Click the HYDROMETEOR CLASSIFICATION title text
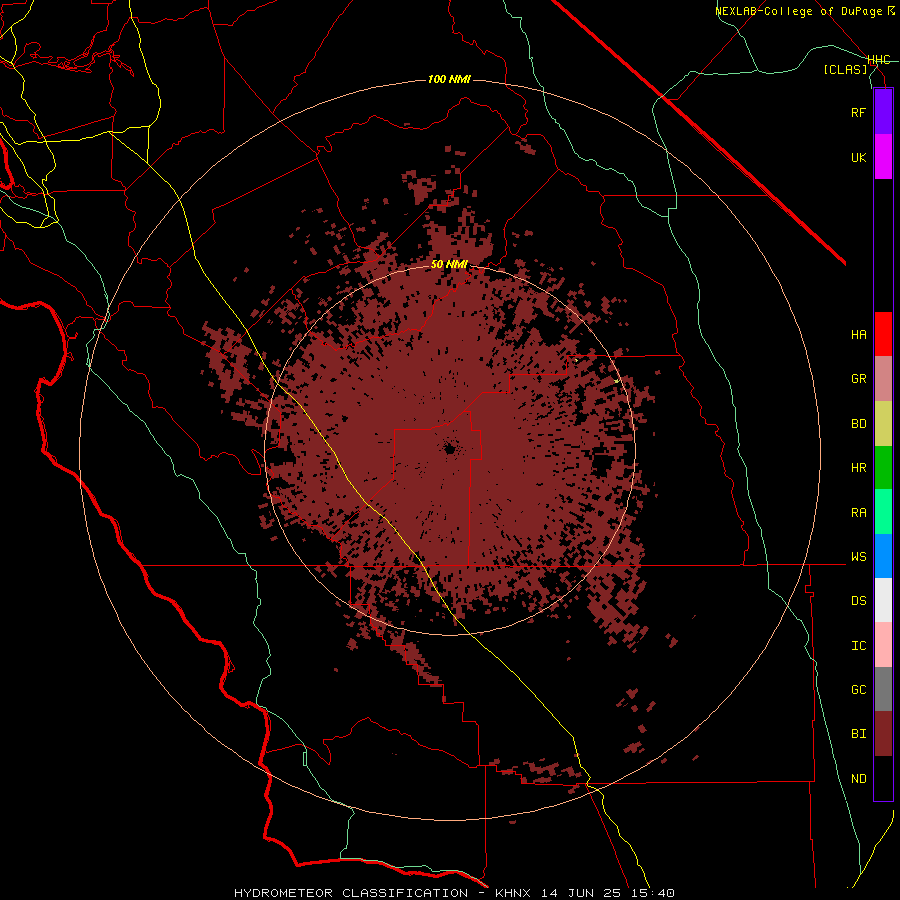This screenshot has width=900, height=900. click(x=351, y=893)
